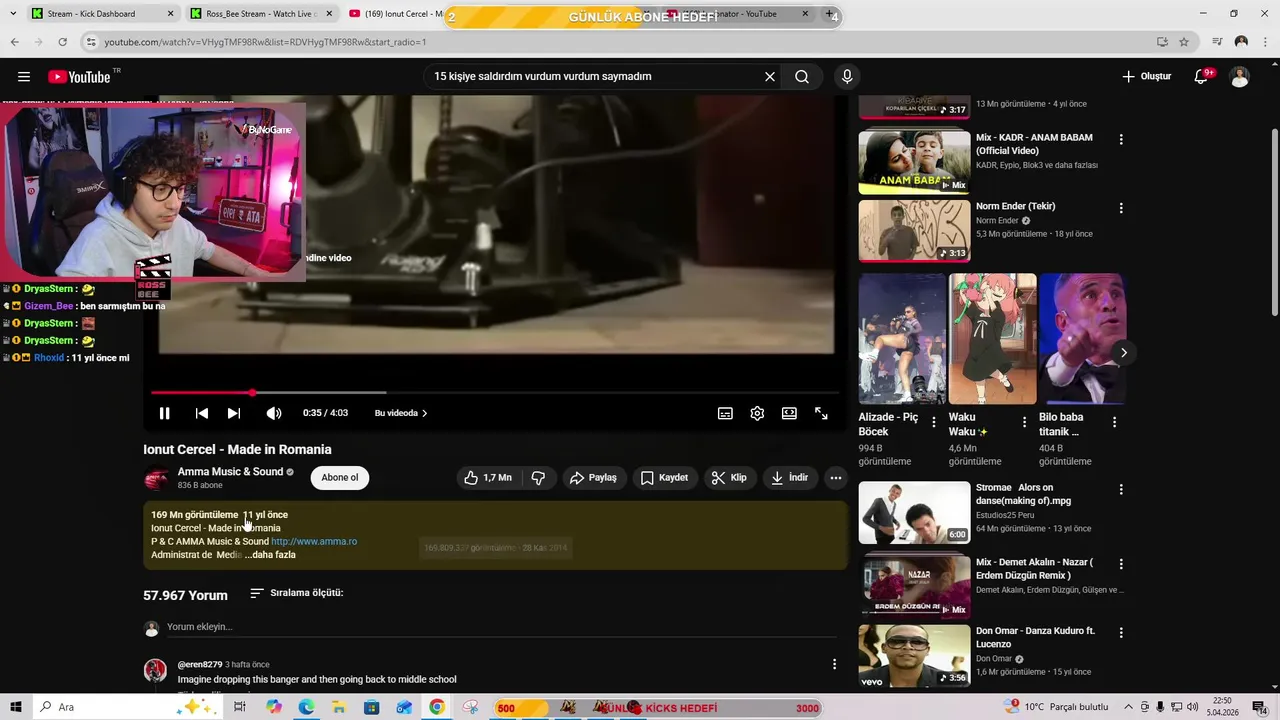The height and width of the screenshot is (720, 1280).
Task: Play the Stromae Alors on danse thumbnail
Action: tap(914, 513)
